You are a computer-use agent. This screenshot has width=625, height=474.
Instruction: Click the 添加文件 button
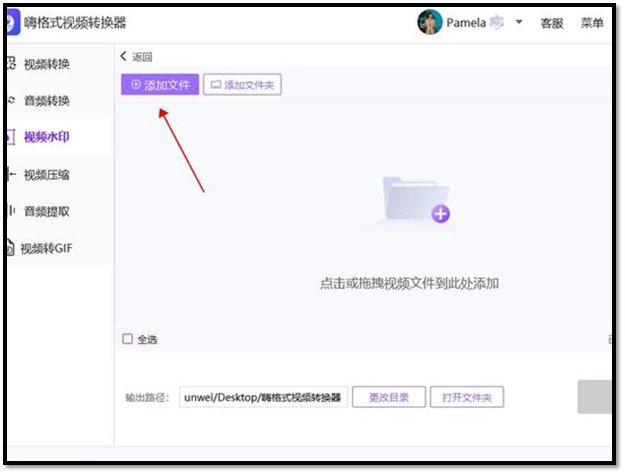click(x=160, y=85)
